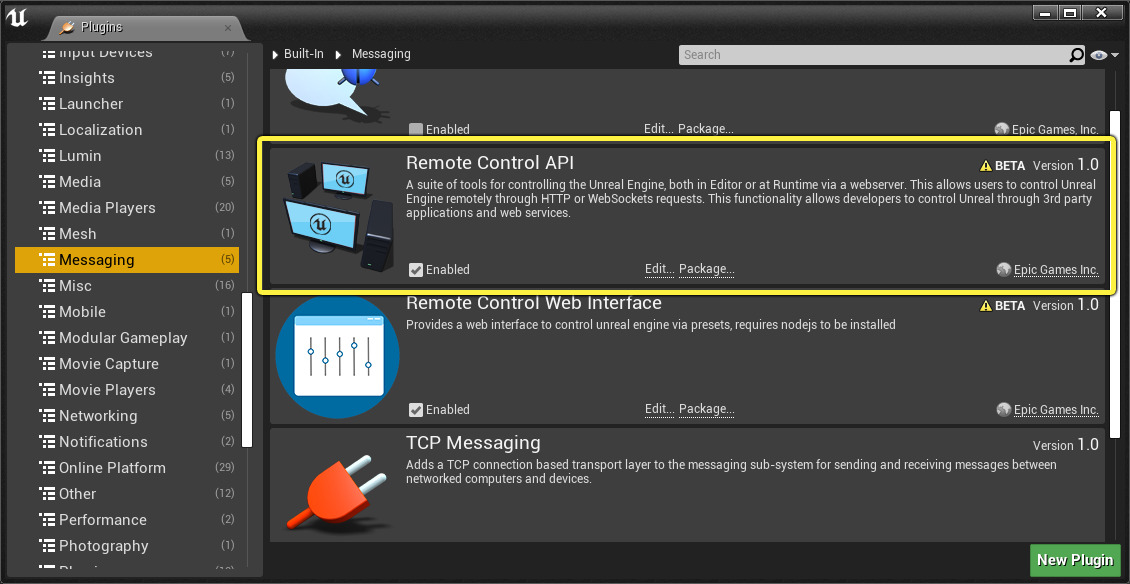Image resolution: width=1130 pixels, height=584 pixels.
Task: Select the Other category
Action: [x=127, y=493]
